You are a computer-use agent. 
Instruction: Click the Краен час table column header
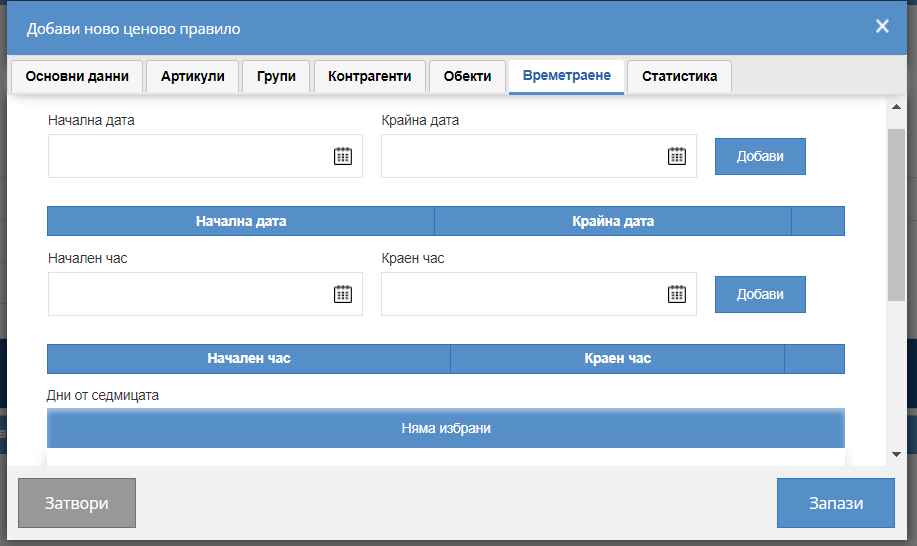(618, 358)
